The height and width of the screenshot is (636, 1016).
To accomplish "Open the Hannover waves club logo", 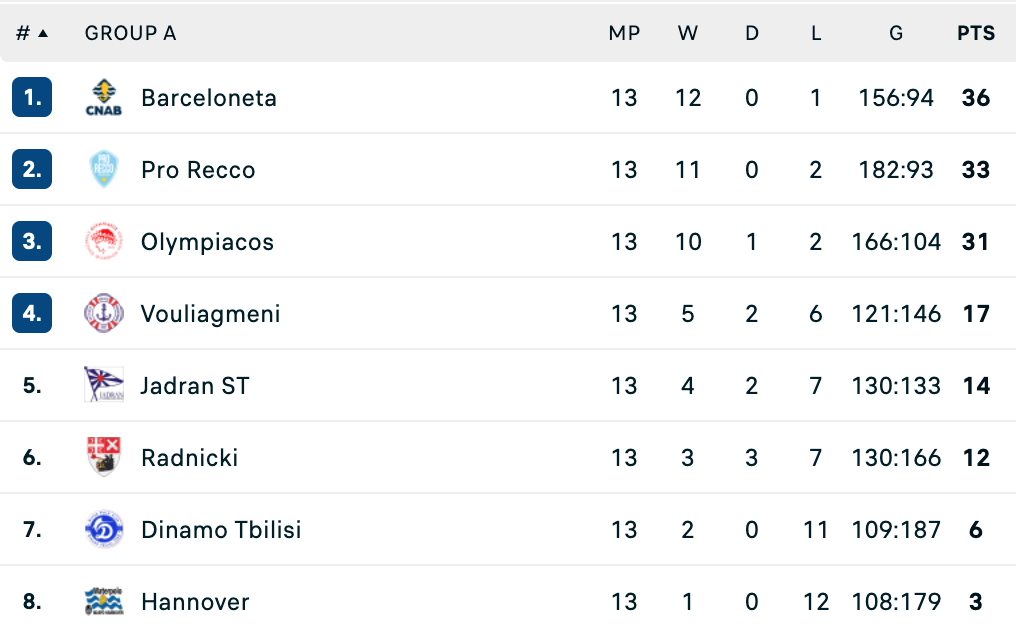I will (x=104, y=601).
